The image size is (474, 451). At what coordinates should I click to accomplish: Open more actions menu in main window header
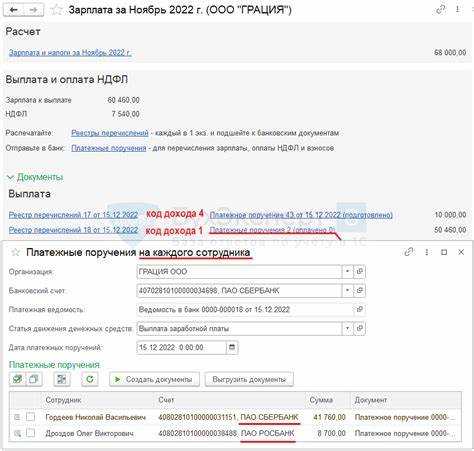tap(458, 10)
